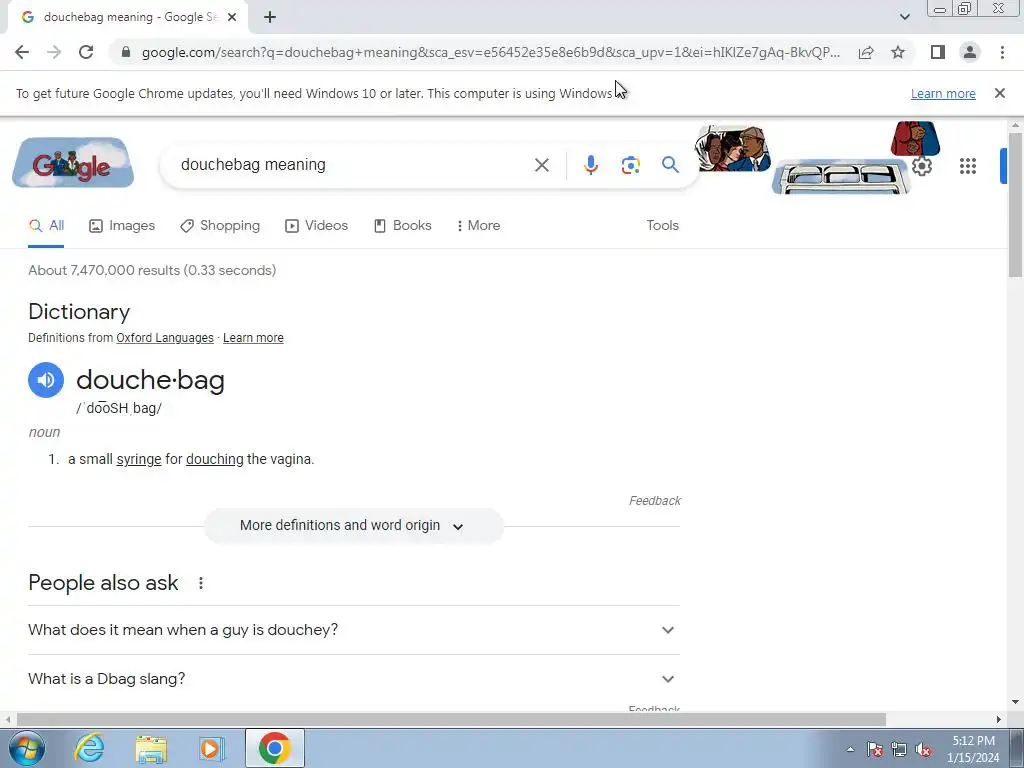1024x768 pixels.
Task: Expand What does it mean when a guy is douchey
Action: [x=353, y=630]
